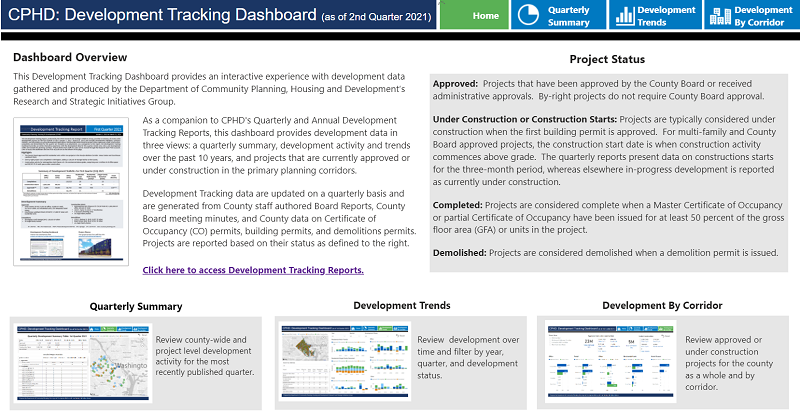Click the Development Trends bar chart icon

[x=624, y=16]
